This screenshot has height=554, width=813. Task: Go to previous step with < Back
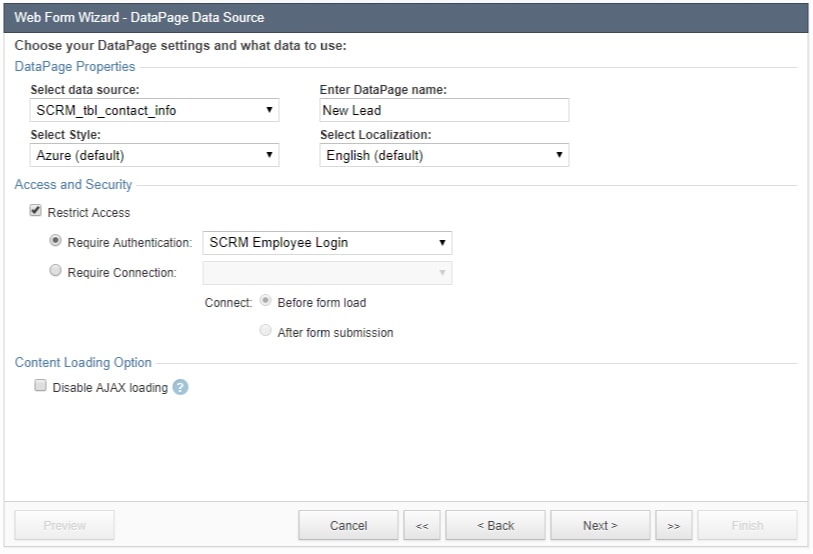(495, 526)
